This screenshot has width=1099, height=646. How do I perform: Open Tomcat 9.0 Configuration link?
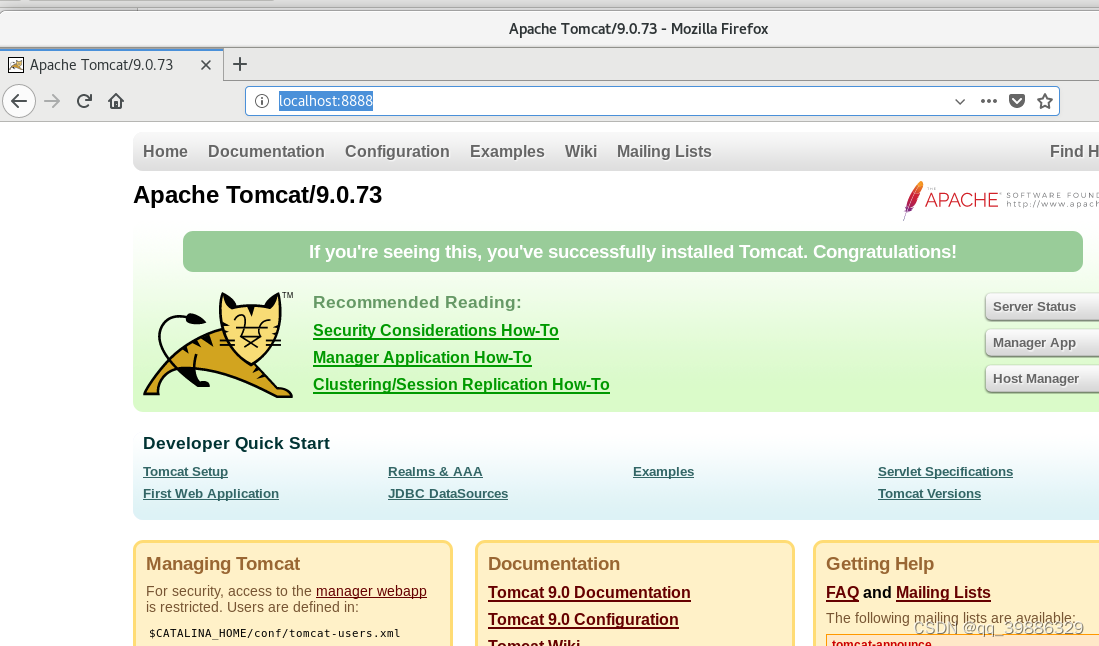(x=583, y=619)
